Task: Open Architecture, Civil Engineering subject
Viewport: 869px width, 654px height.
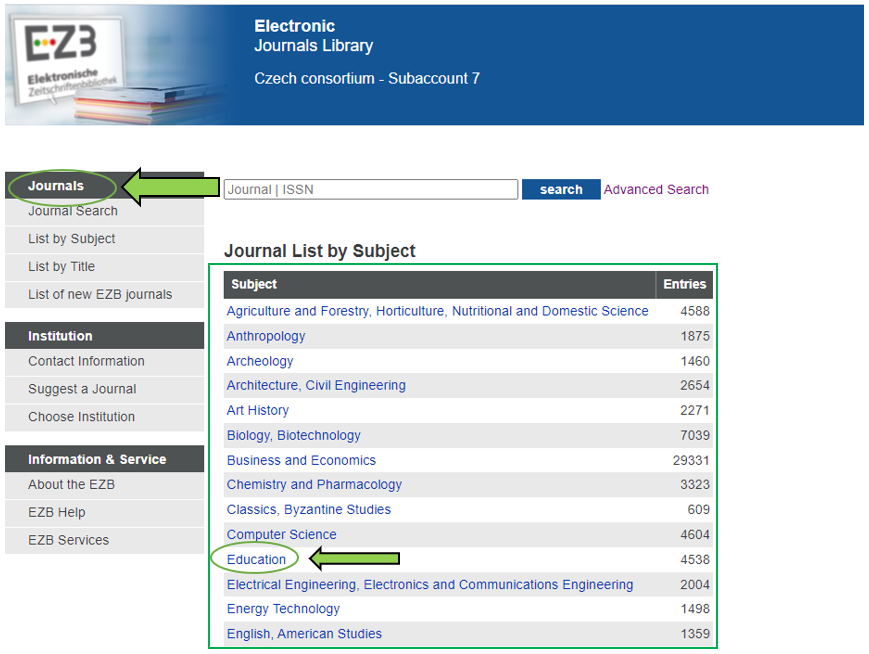Action: point(316,385)
